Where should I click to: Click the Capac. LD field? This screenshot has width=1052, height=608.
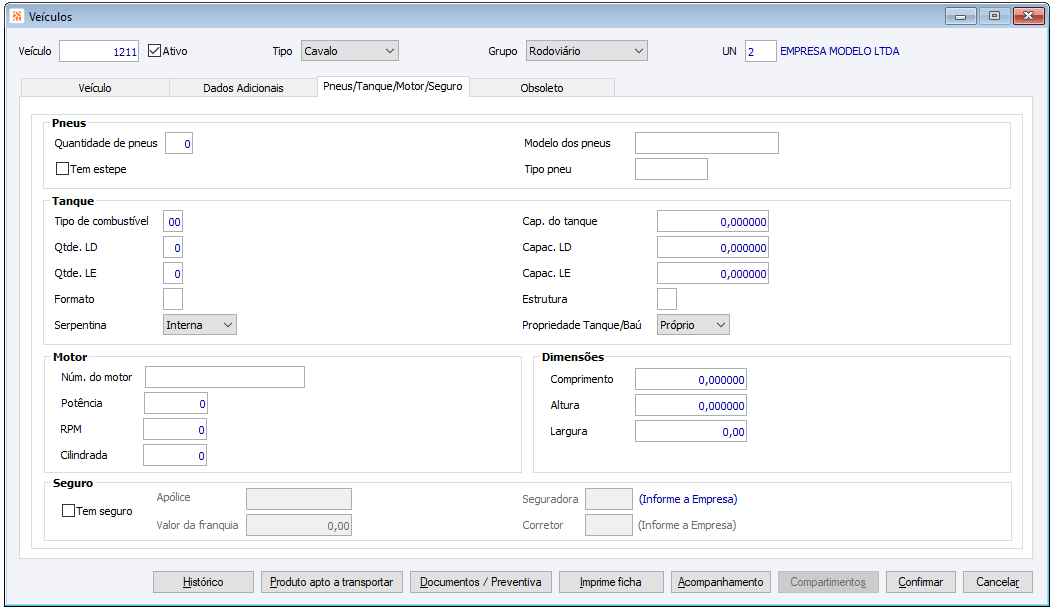(713, 248)
